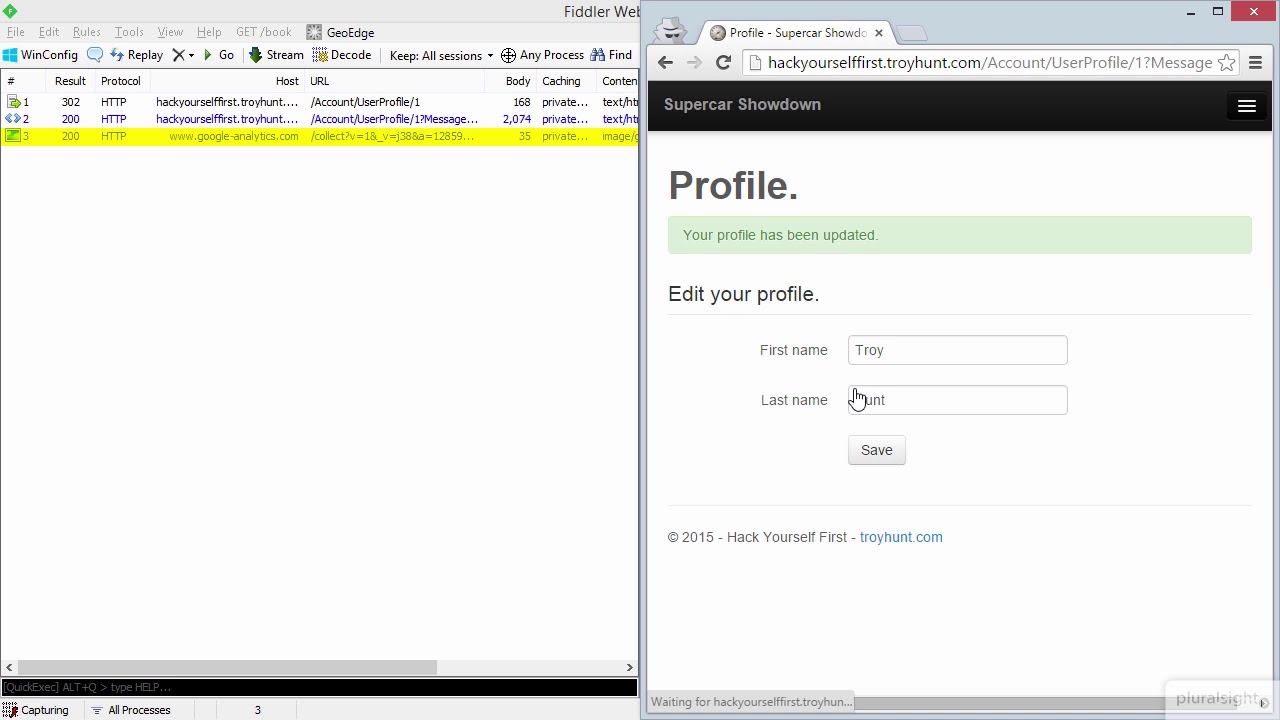Viewport: 1280px width, 720px height.
Task: Click the session 2 HTML icon
Action: click(13, 119)
